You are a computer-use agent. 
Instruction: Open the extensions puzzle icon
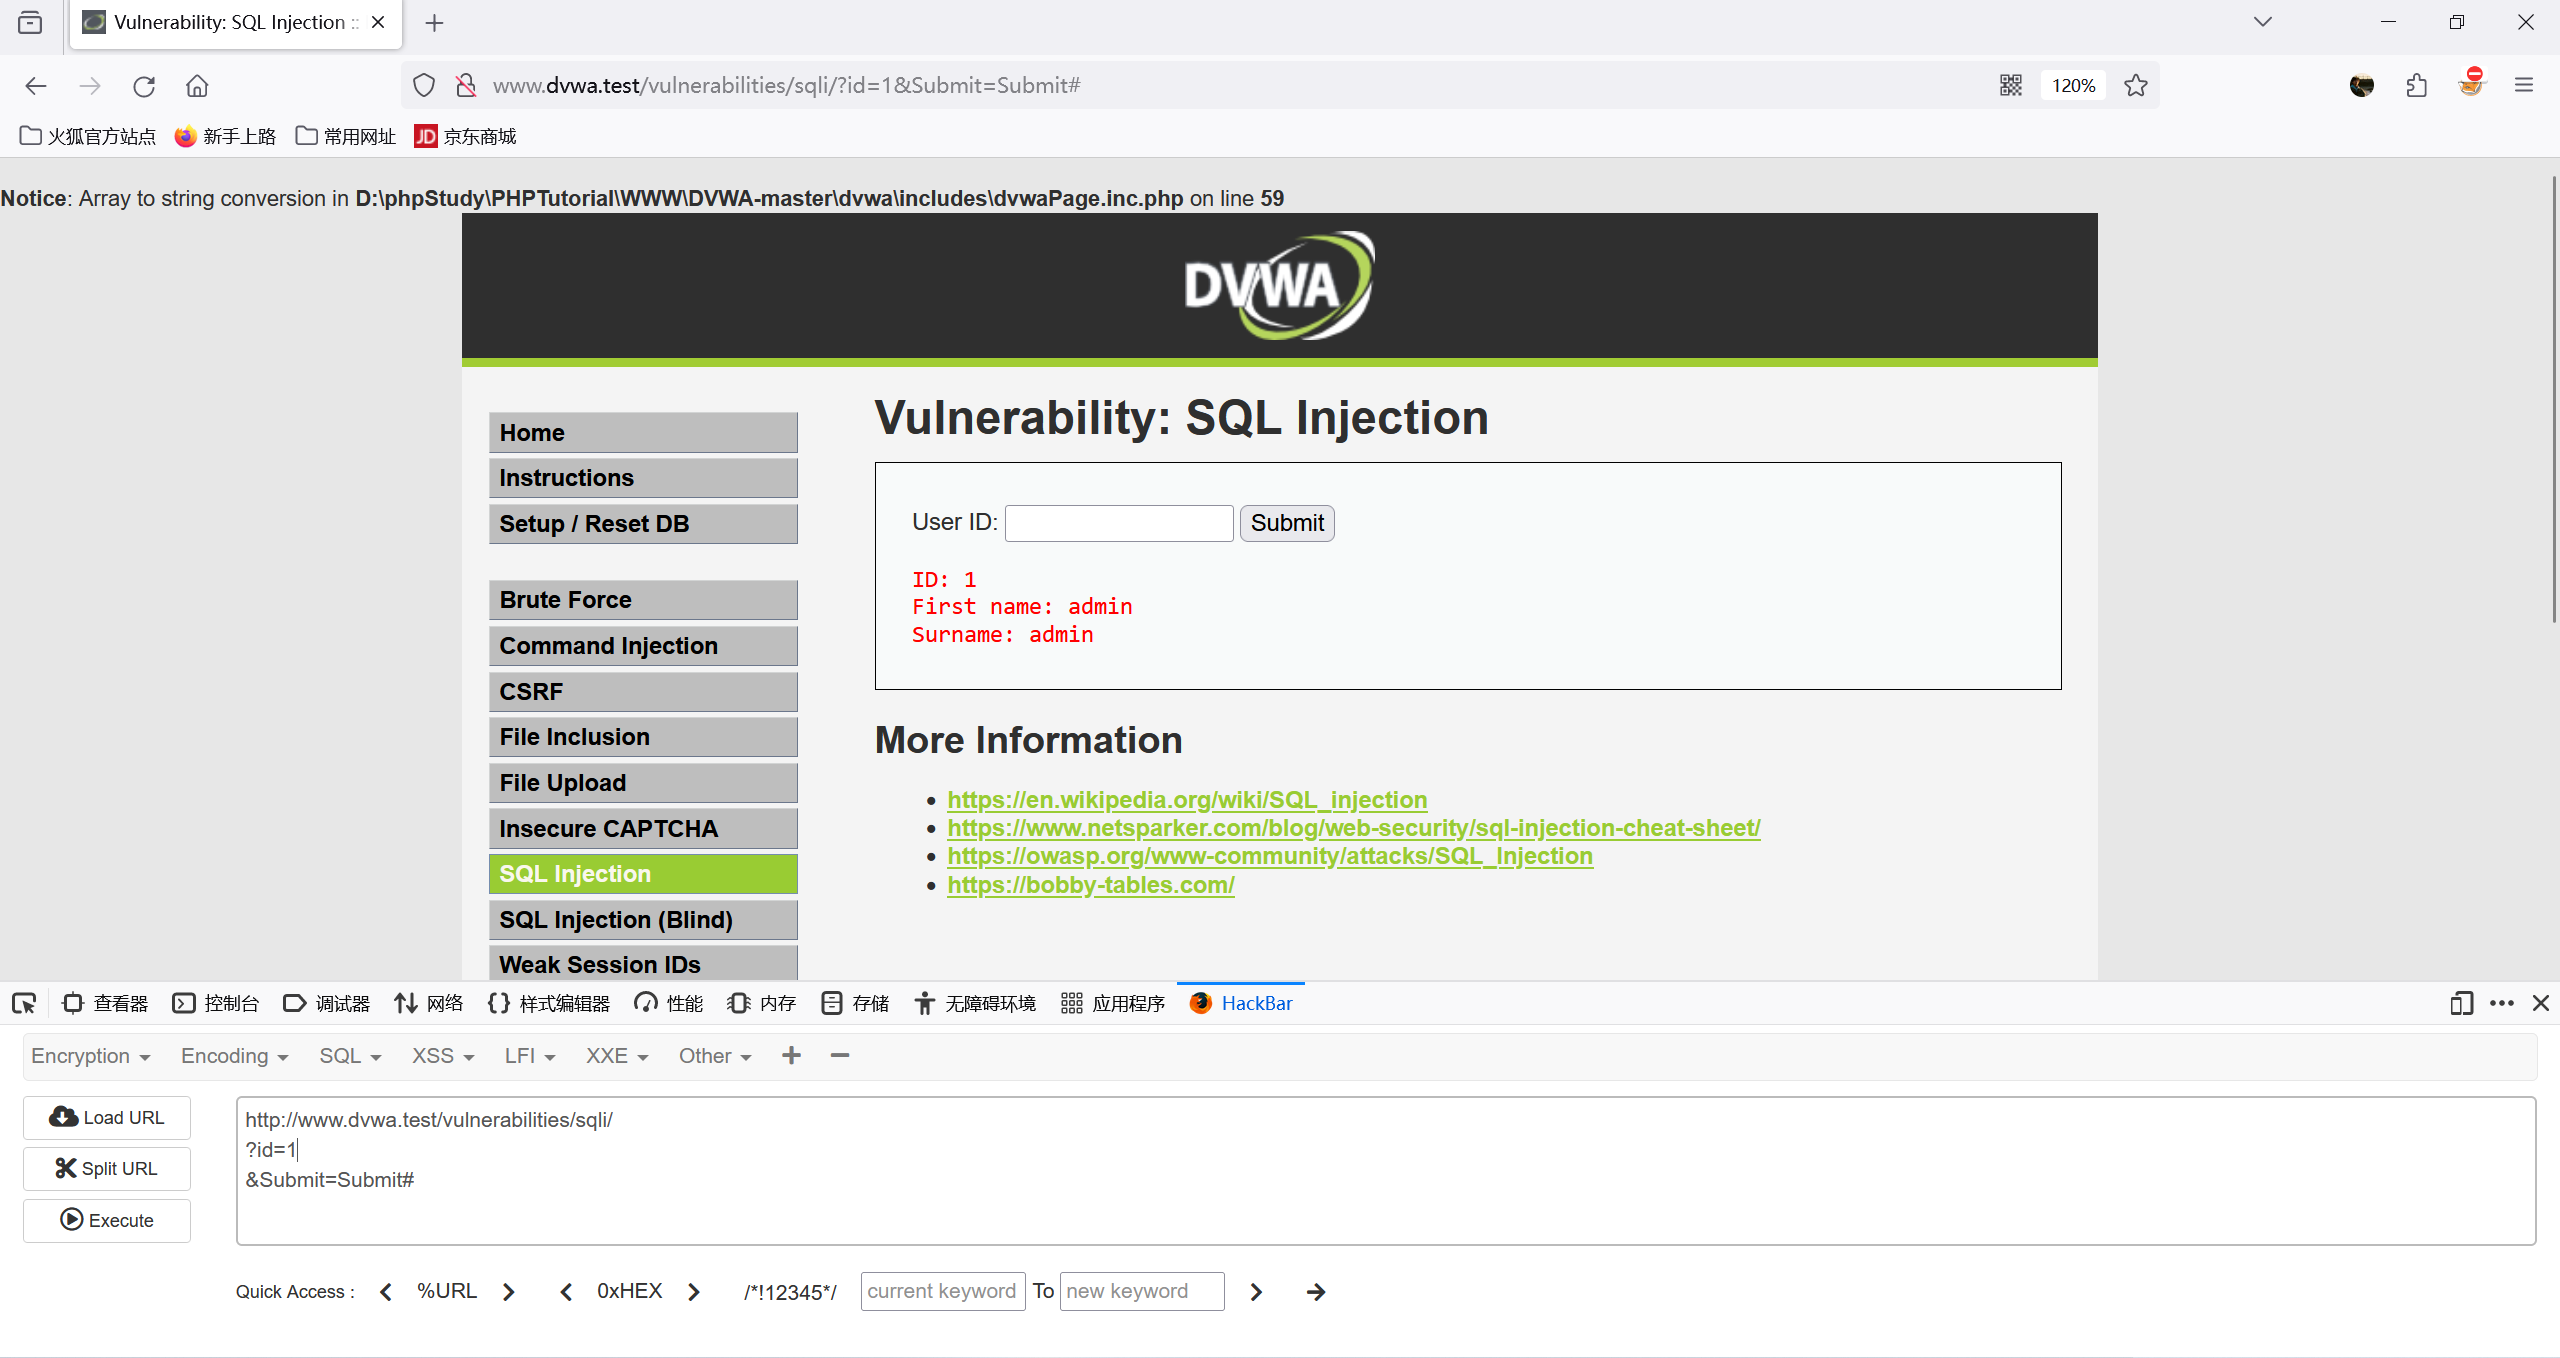coord(2416,86)
